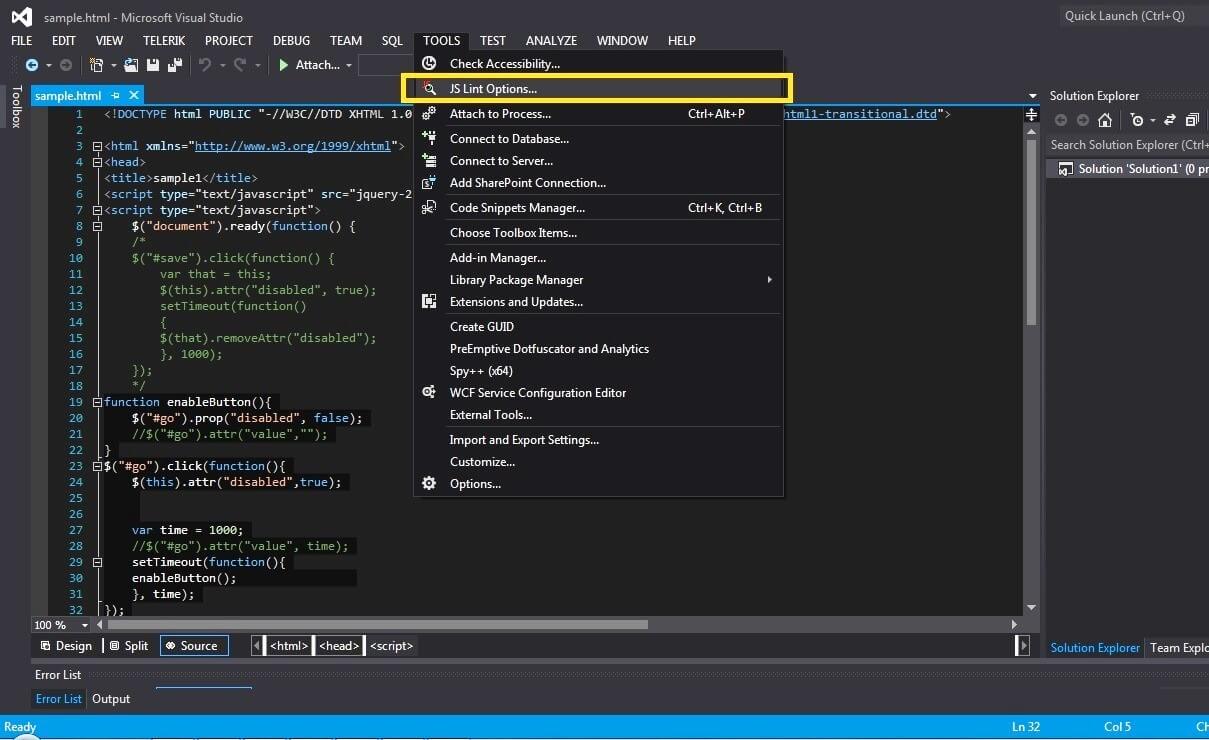Click the Collapse All icon in Solution Explorer
Image resolution: width=1209 pixels, height=740 pixels.
1192,120
